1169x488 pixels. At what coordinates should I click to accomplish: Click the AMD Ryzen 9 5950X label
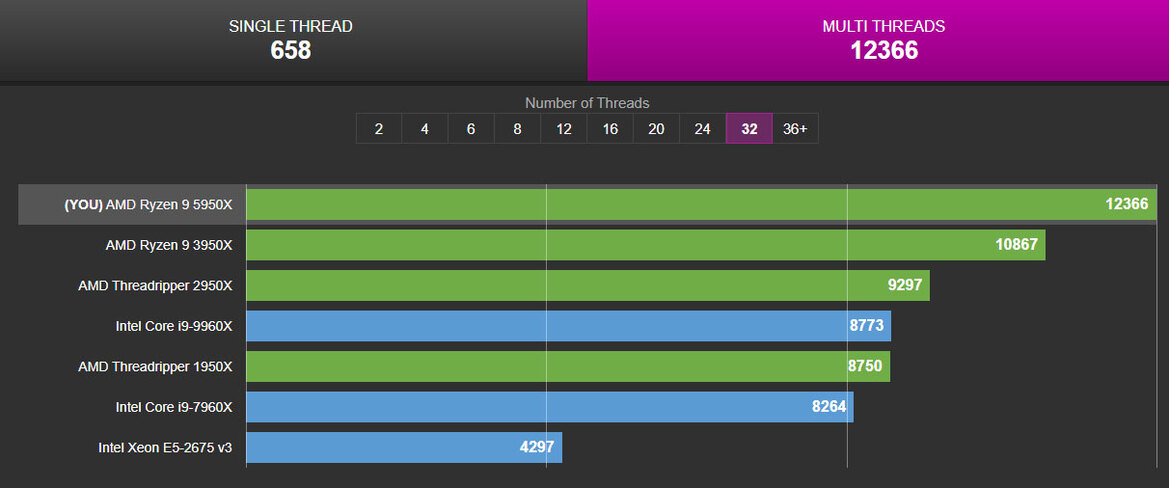[148, 204]
